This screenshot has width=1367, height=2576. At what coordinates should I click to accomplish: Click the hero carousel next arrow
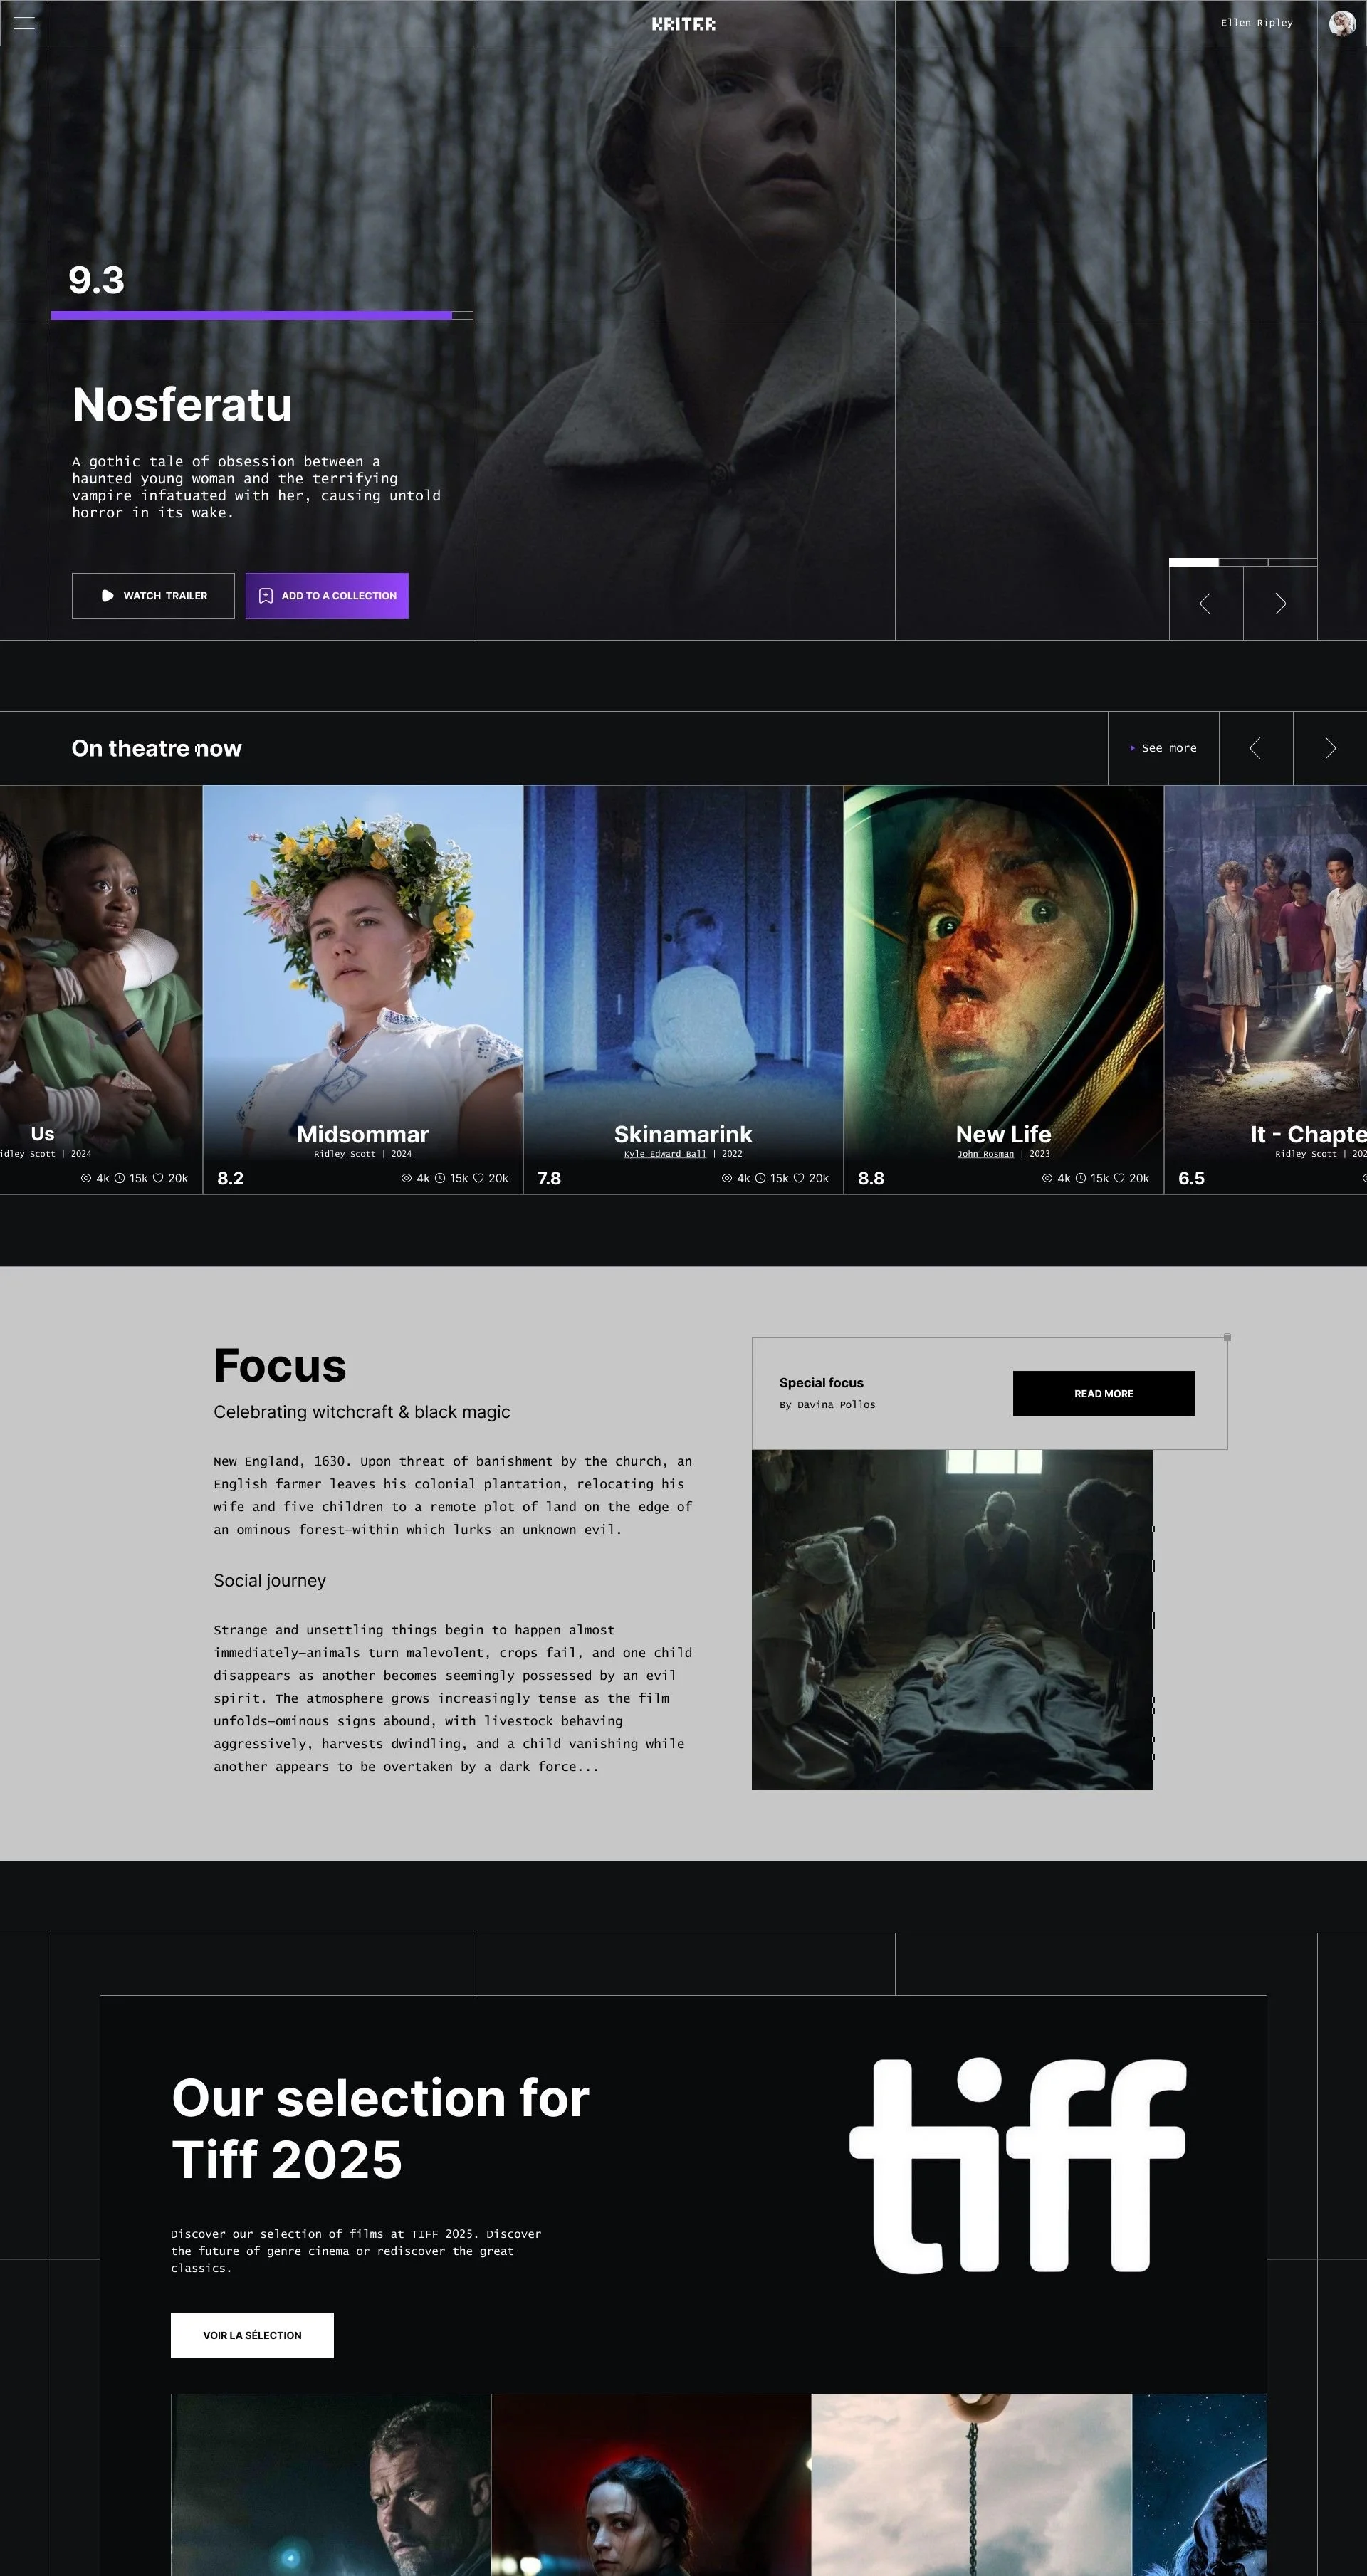(1280, 603)
